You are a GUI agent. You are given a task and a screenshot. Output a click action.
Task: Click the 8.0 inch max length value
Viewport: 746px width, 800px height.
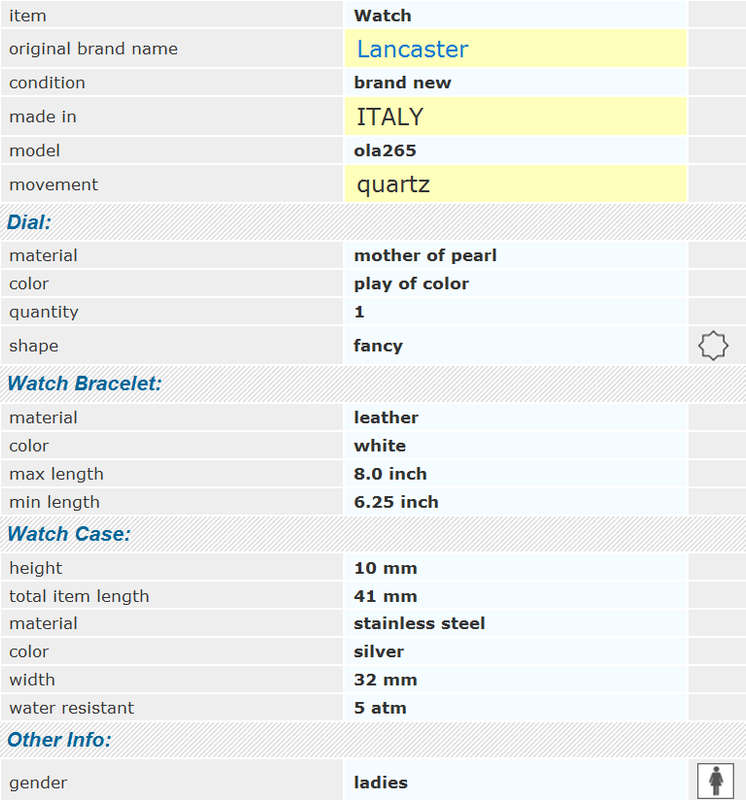pos(390,473)
